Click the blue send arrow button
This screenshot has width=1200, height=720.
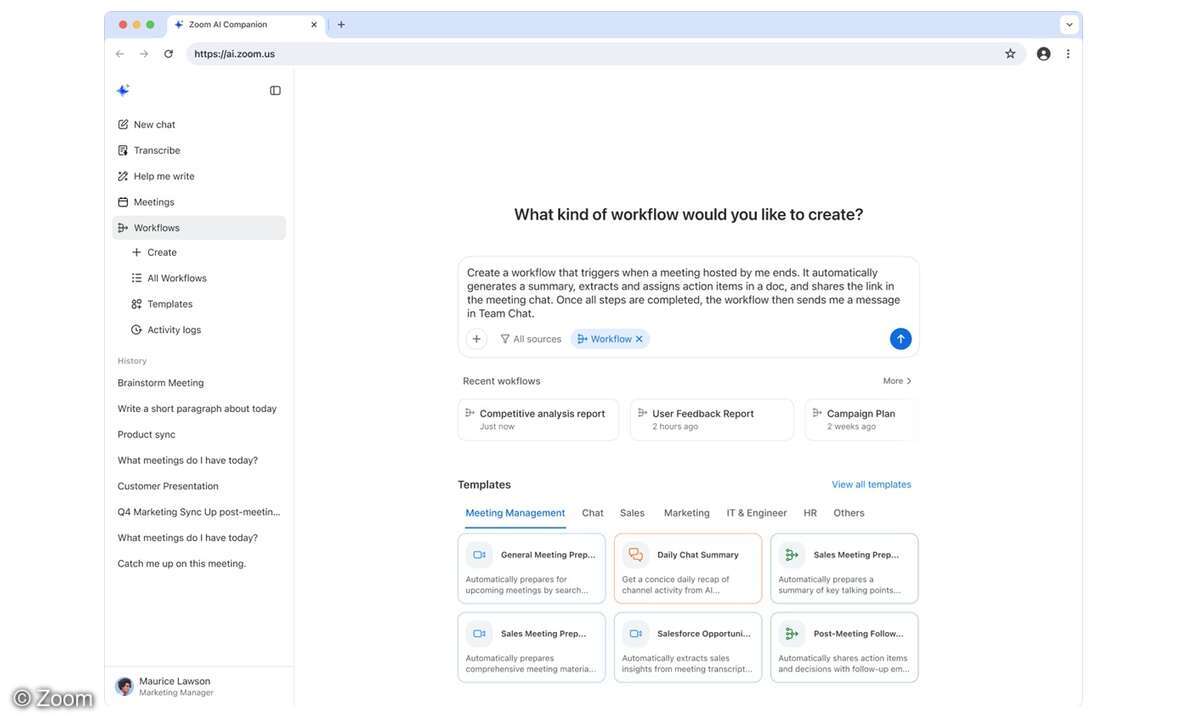point(900,339)
